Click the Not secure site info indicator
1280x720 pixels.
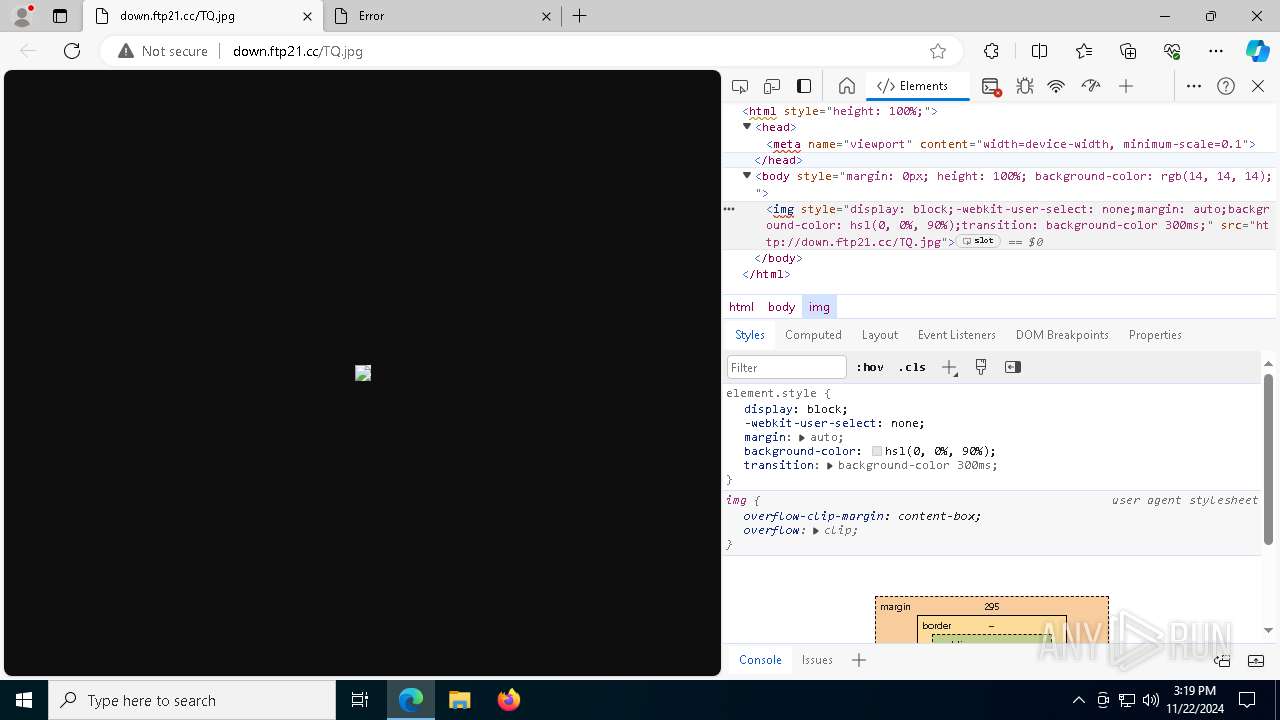click(x=163, y=51)
